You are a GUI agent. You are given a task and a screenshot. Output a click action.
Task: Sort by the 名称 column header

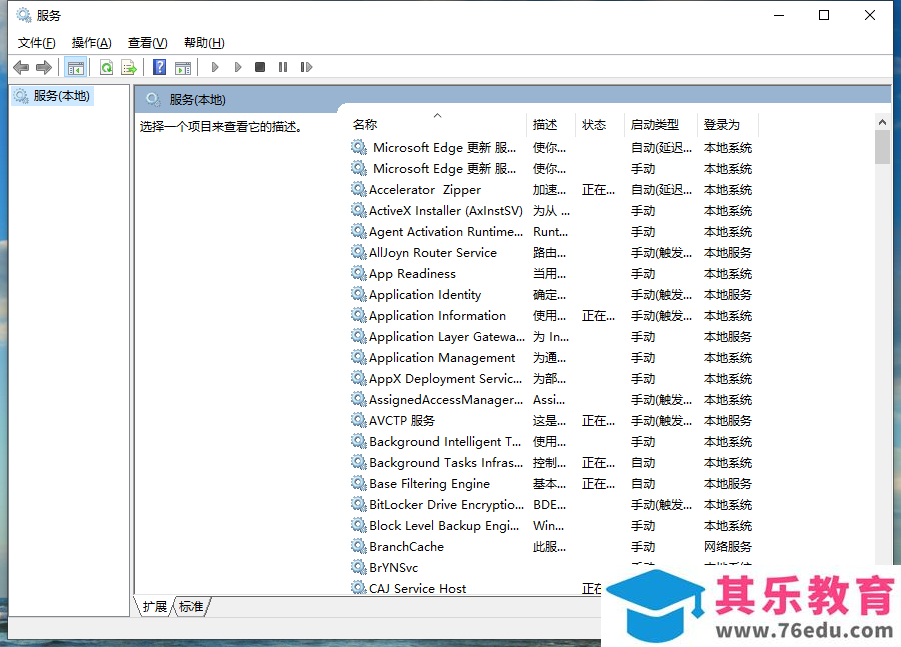[439, 125]
